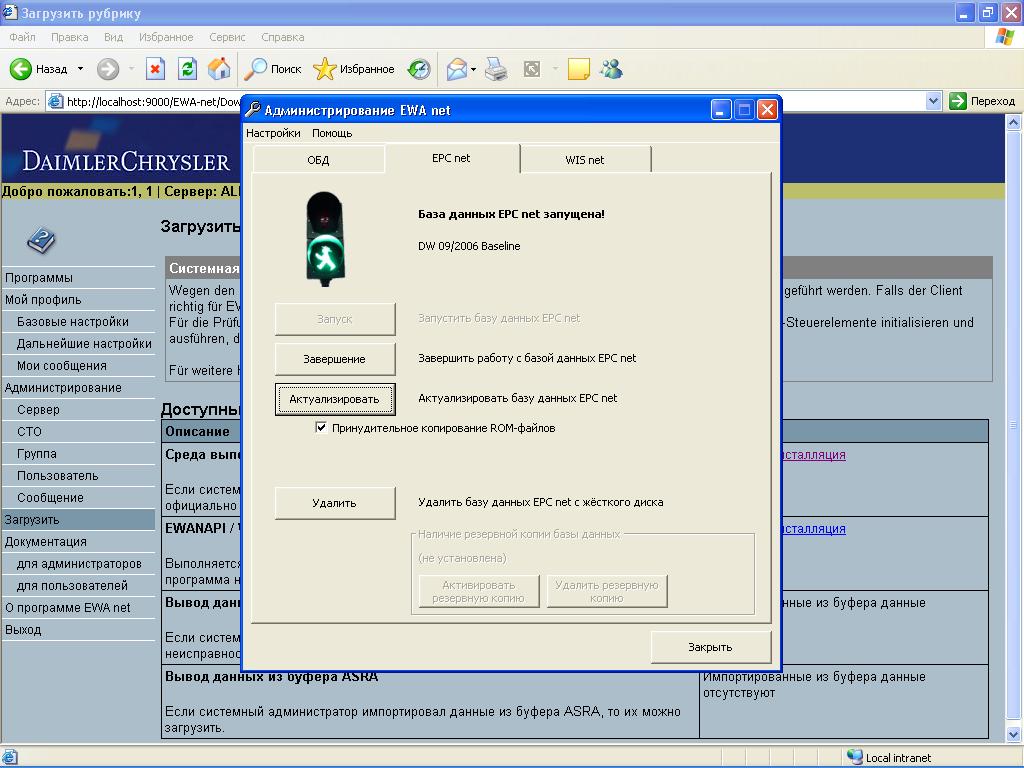Click the page scrollbar down arrow
The width and height of the screenshot is (1024, 768).
(1014, 734)
